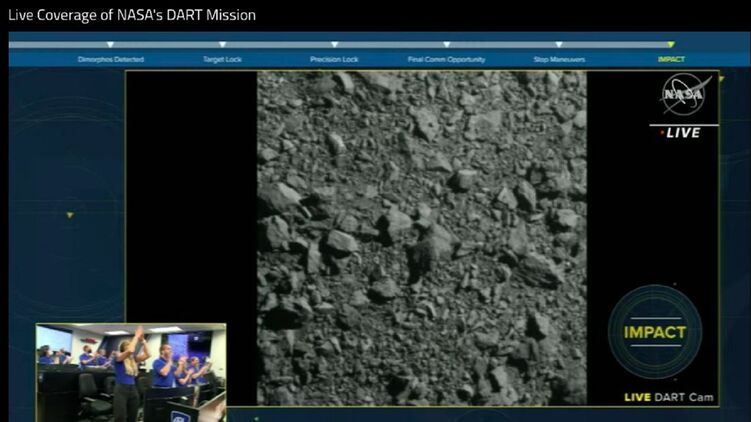751x422 pixels.
Task: Click the LIVE indicator under NASA logo
Action: [x=683, y=132]
